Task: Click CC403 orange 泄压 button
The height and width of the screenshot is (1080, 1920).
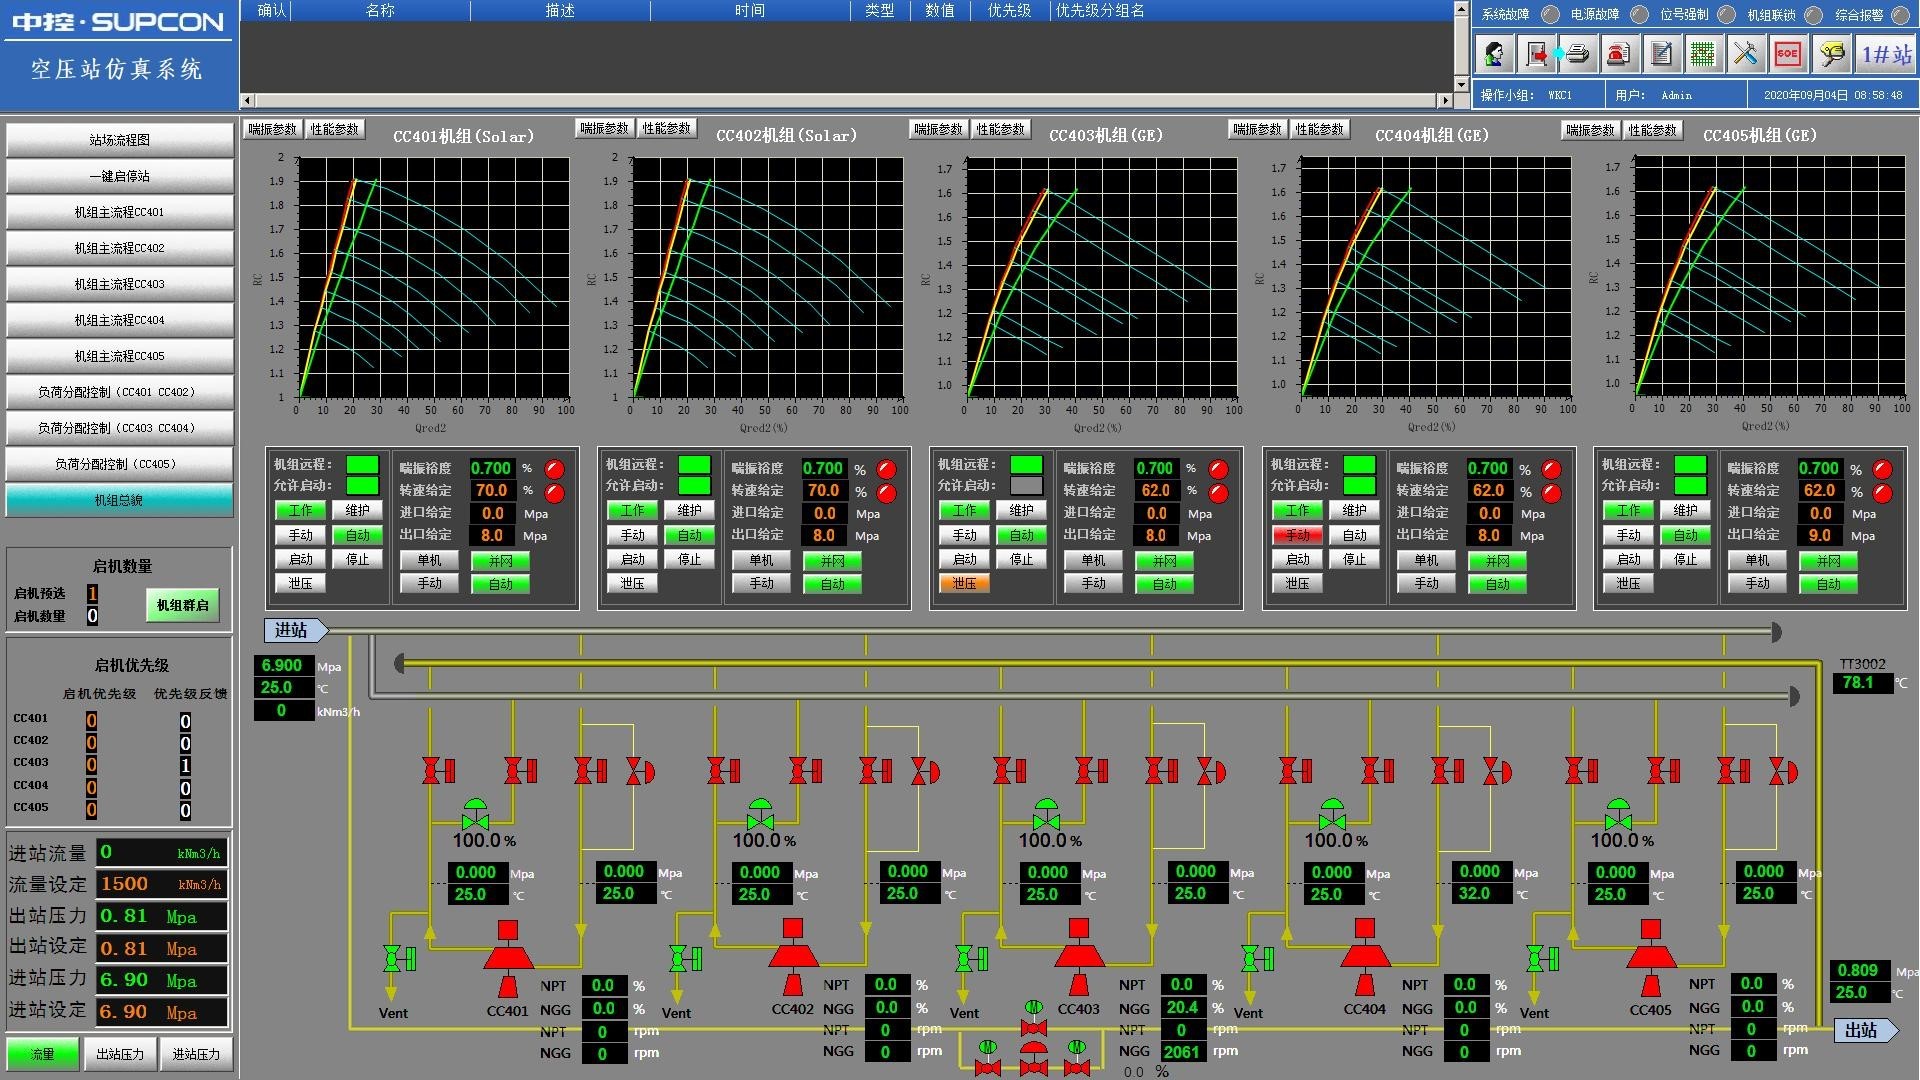Action: pyautogui.click(x=965, y=583)
